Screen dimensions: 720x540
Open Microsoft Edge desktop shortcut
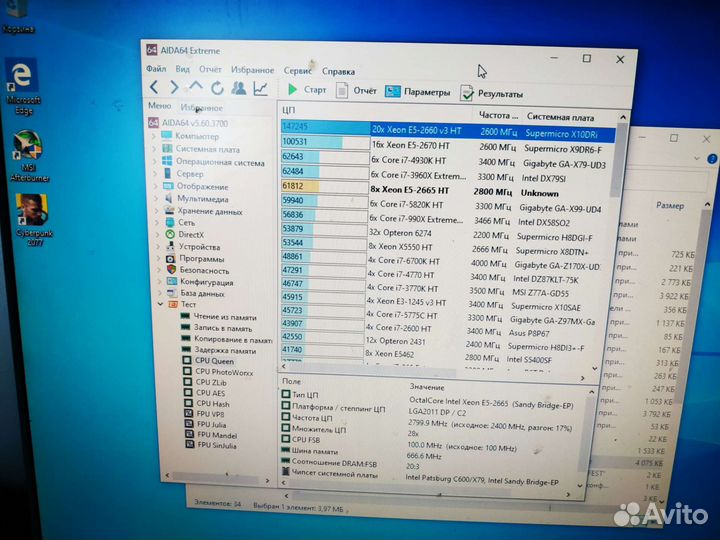point(22,86)
